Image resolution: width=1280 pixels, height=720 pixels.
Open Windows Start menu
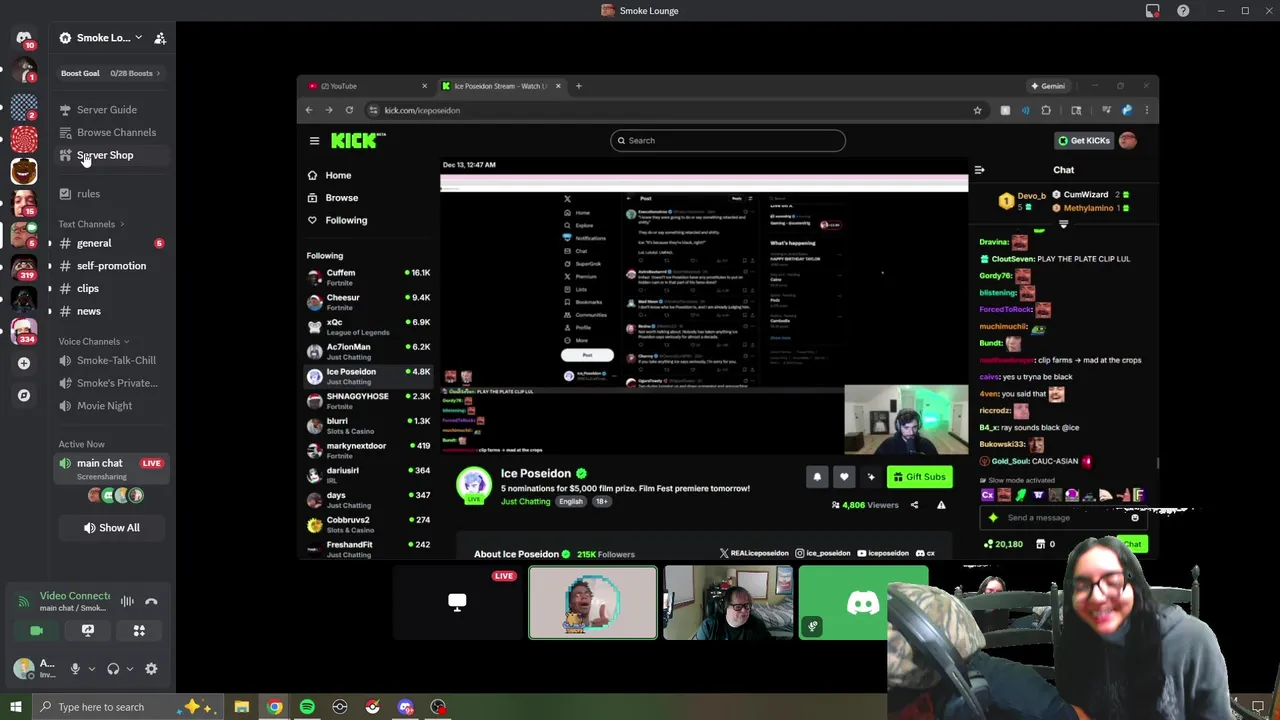15,707
